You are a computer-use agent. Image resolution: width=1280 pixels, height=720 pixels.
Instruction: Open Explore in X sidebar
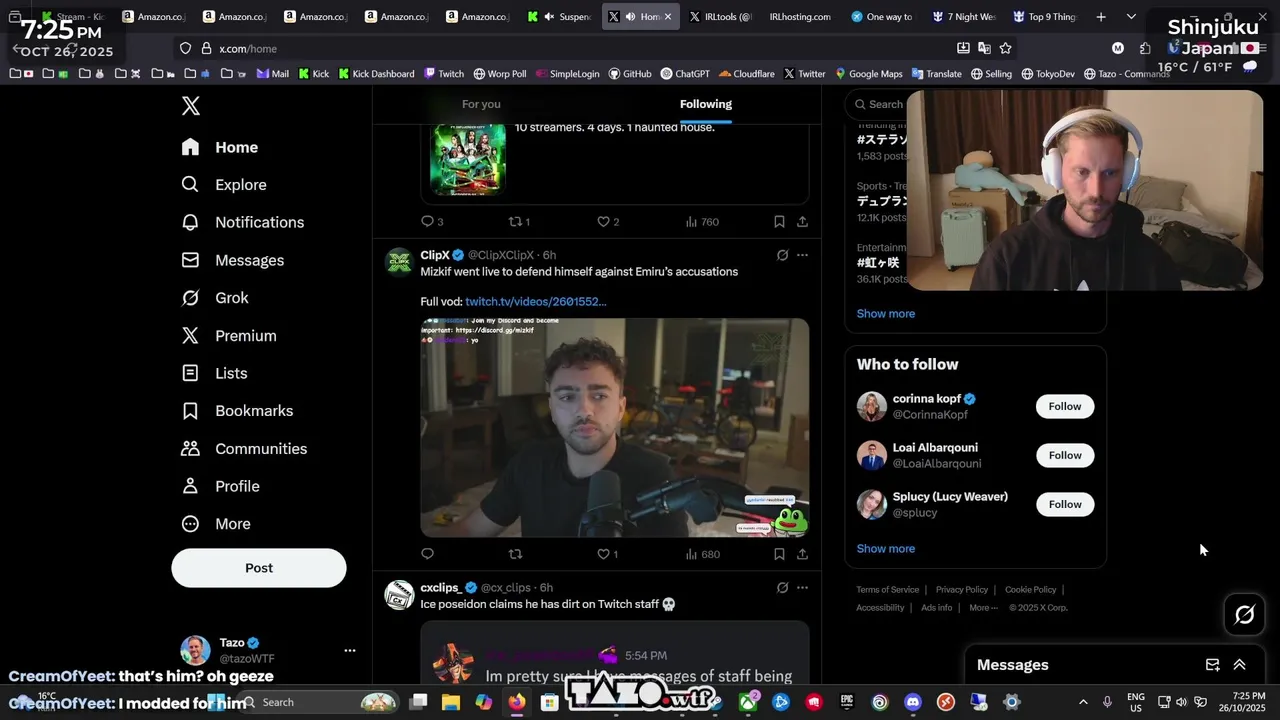pos(224,185)
